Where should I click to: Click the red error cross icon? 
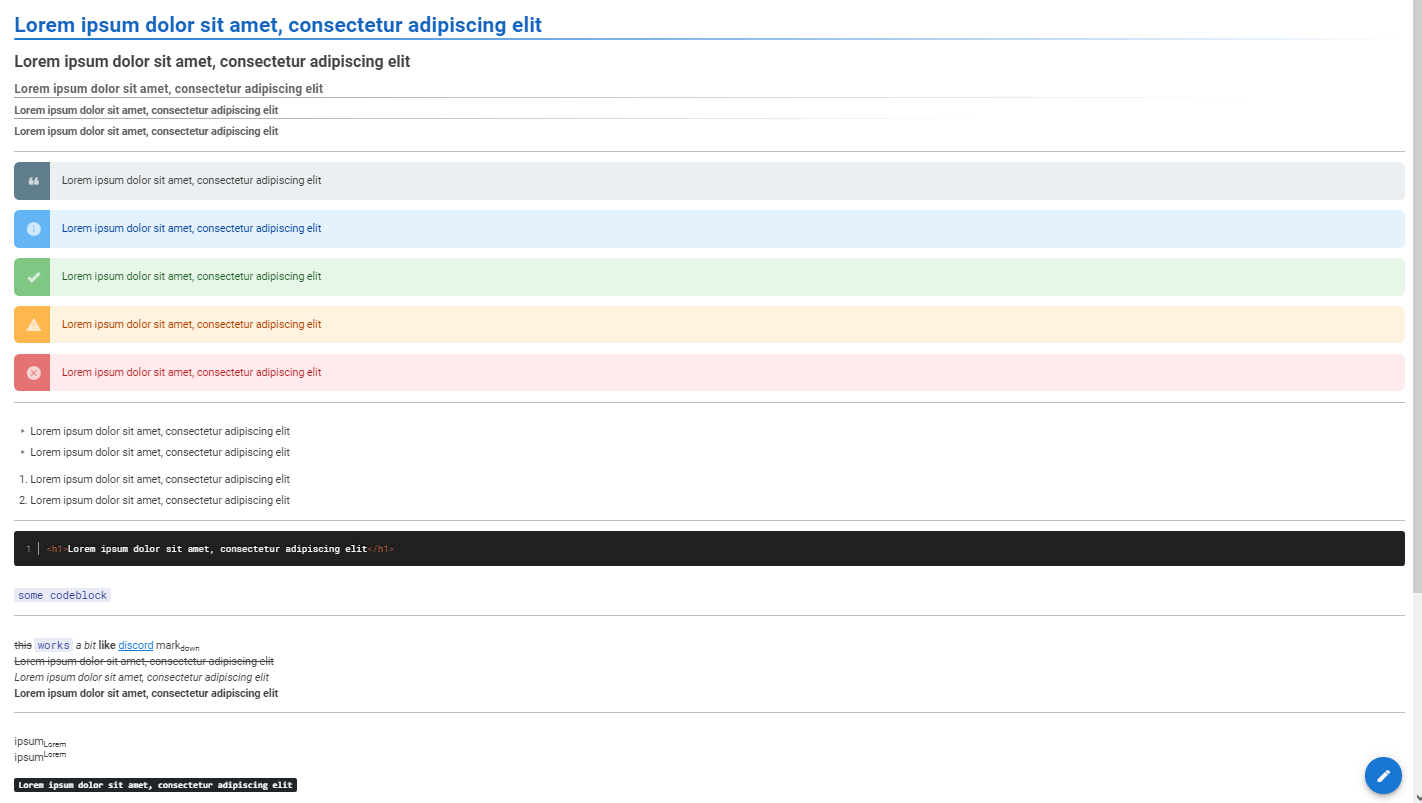pyautogui.click(x=31, y=371)
